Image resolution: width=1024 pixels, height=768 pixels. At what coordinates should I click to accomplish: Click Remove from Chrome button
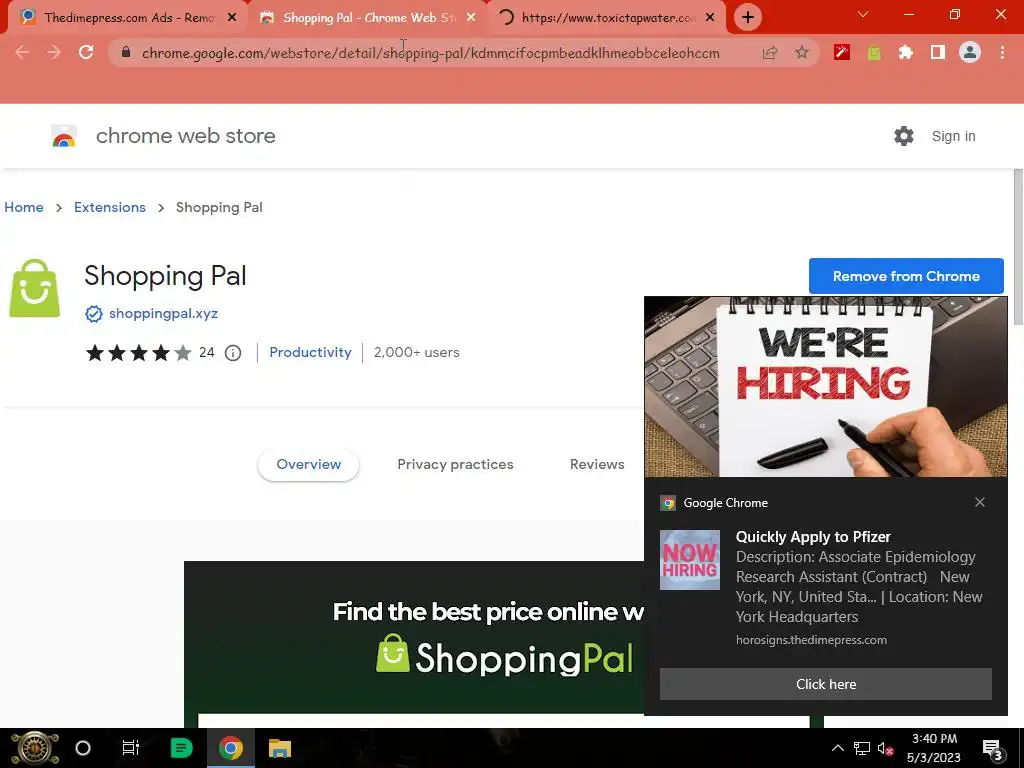(x=906, y=276)
